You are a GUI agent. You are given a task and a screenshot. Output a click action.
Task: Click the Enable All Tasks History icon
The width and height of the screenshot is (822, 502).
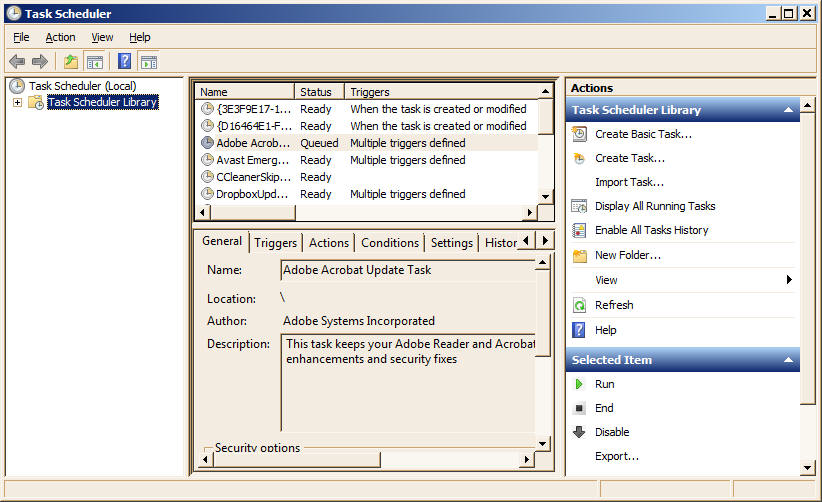point(579,230)
